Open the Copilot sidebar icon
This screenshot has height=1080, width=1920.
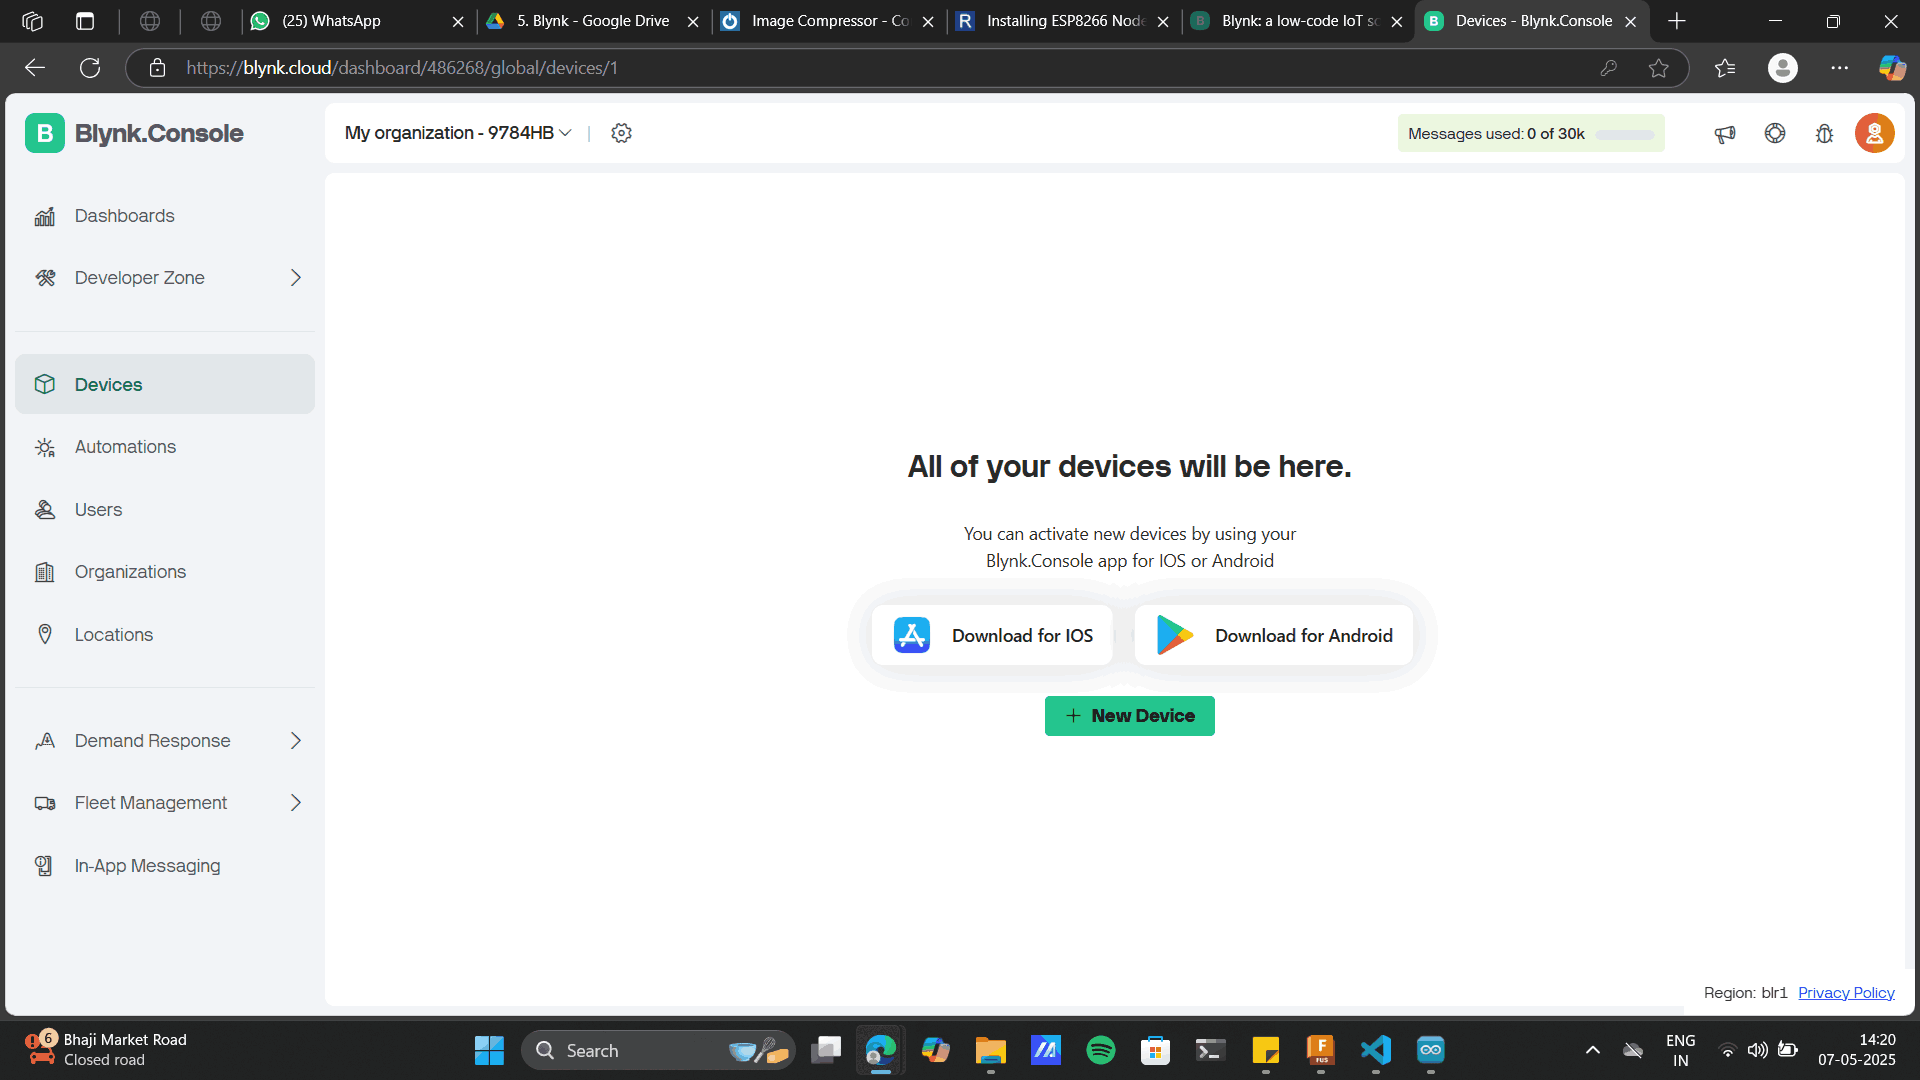(1892, 68)
